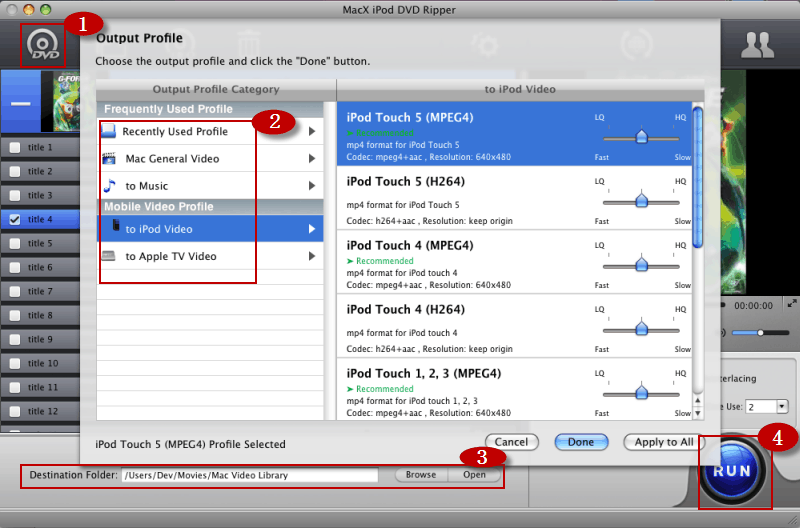Image resolution: width=800 pixels, height=528 pixels.
Task: Click the Destination Folder path field
Action: click(250, 475)
